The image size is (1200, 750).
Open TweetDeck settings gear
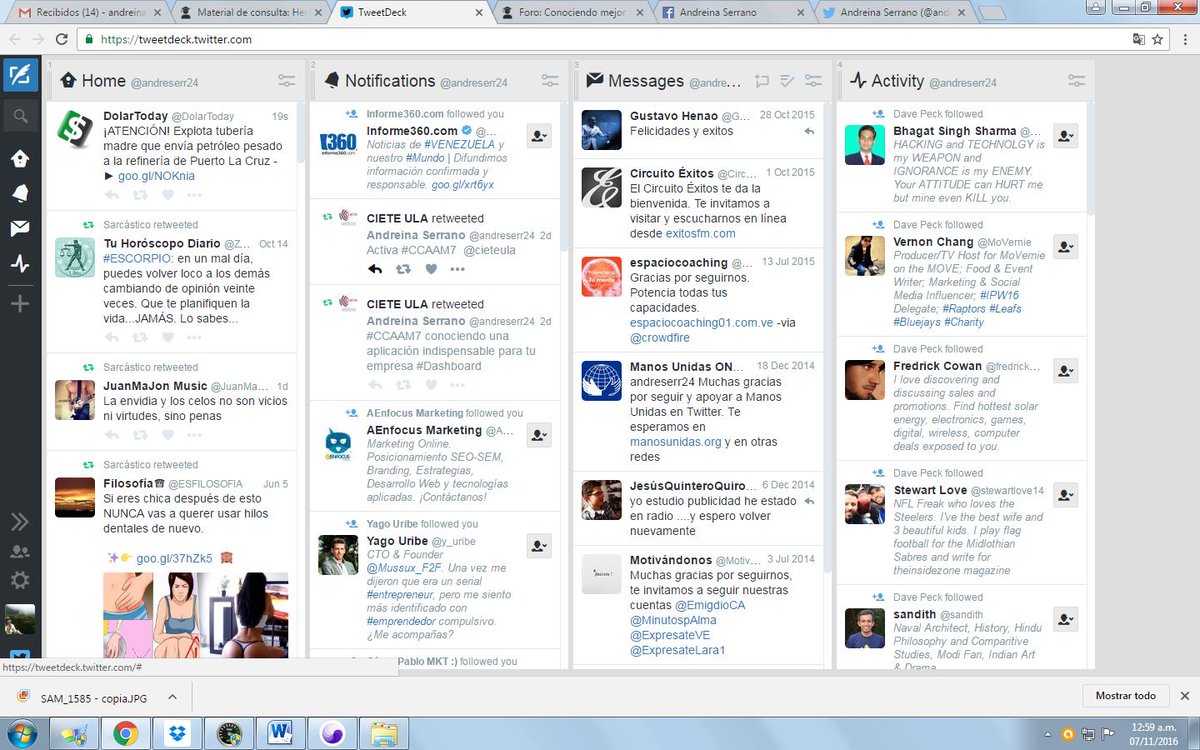(x=20, y=580)
